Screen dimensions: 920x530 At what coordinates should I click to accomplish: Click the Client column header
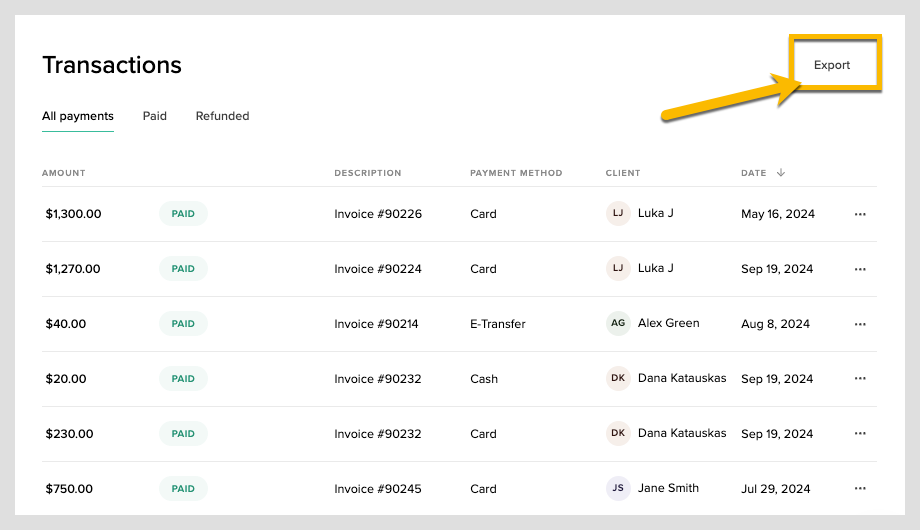tap(623, 173)
